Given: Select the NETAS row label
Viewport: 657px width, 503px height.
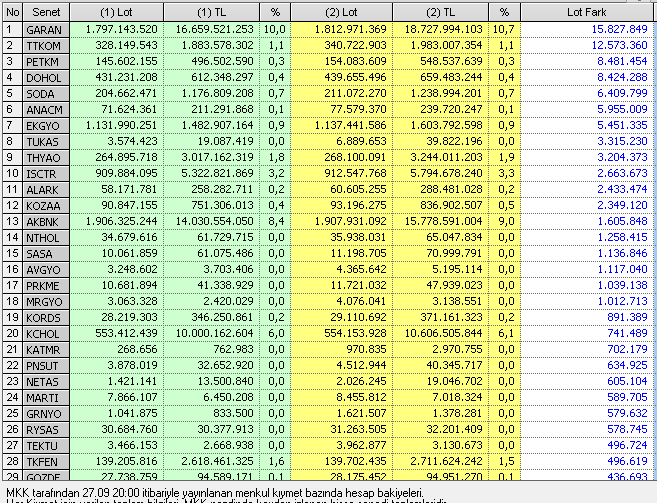Looking at the screenshot, I should point(46,382).
